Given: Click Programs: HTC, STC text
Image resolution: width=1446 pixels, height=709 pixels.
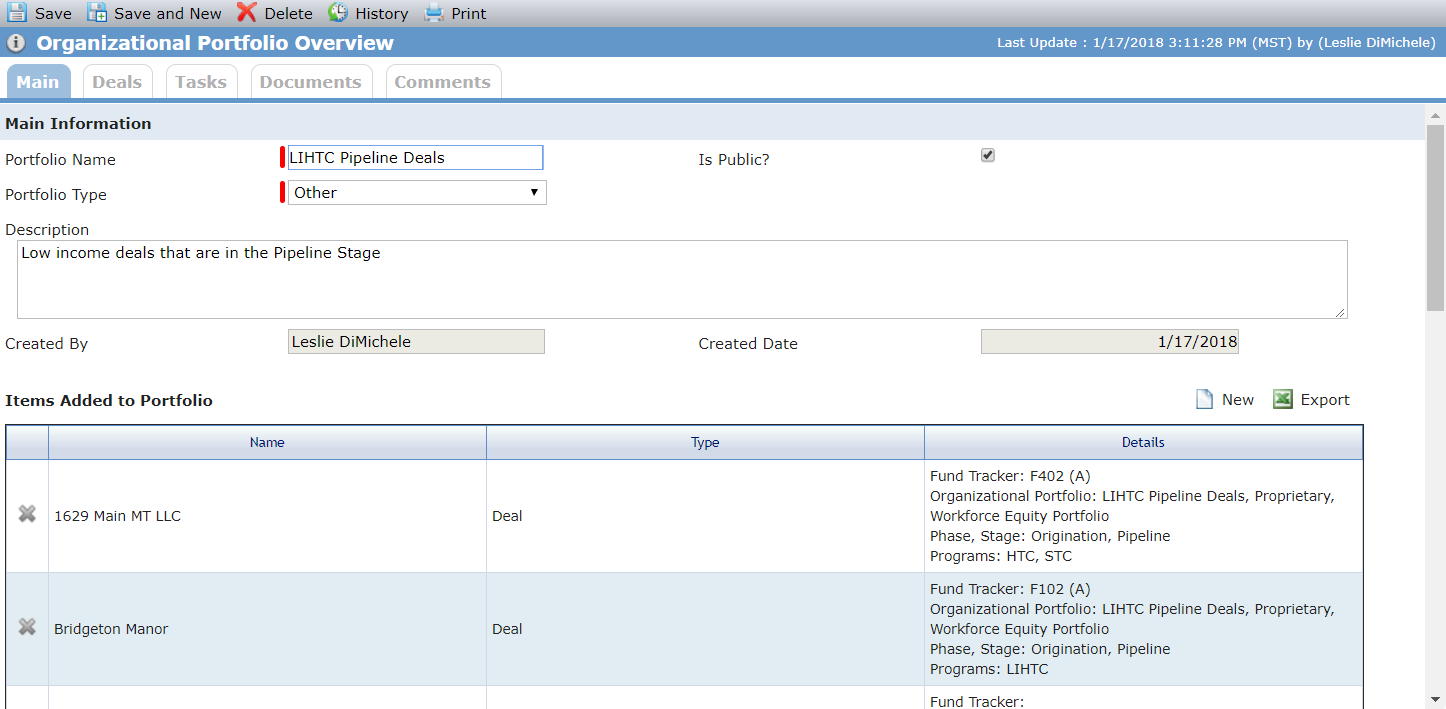Looking at the screenshot, I should click(1001, 556).
